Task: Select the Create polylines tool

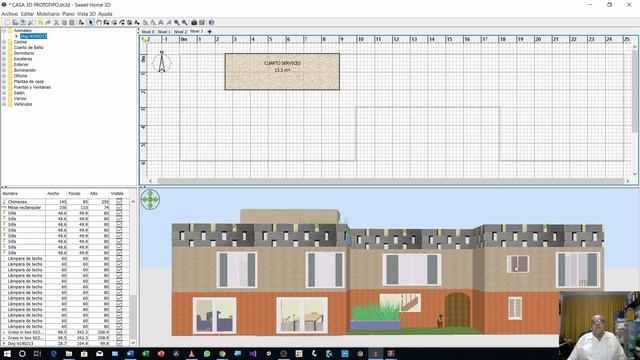Action: click(x=122, y=22)
